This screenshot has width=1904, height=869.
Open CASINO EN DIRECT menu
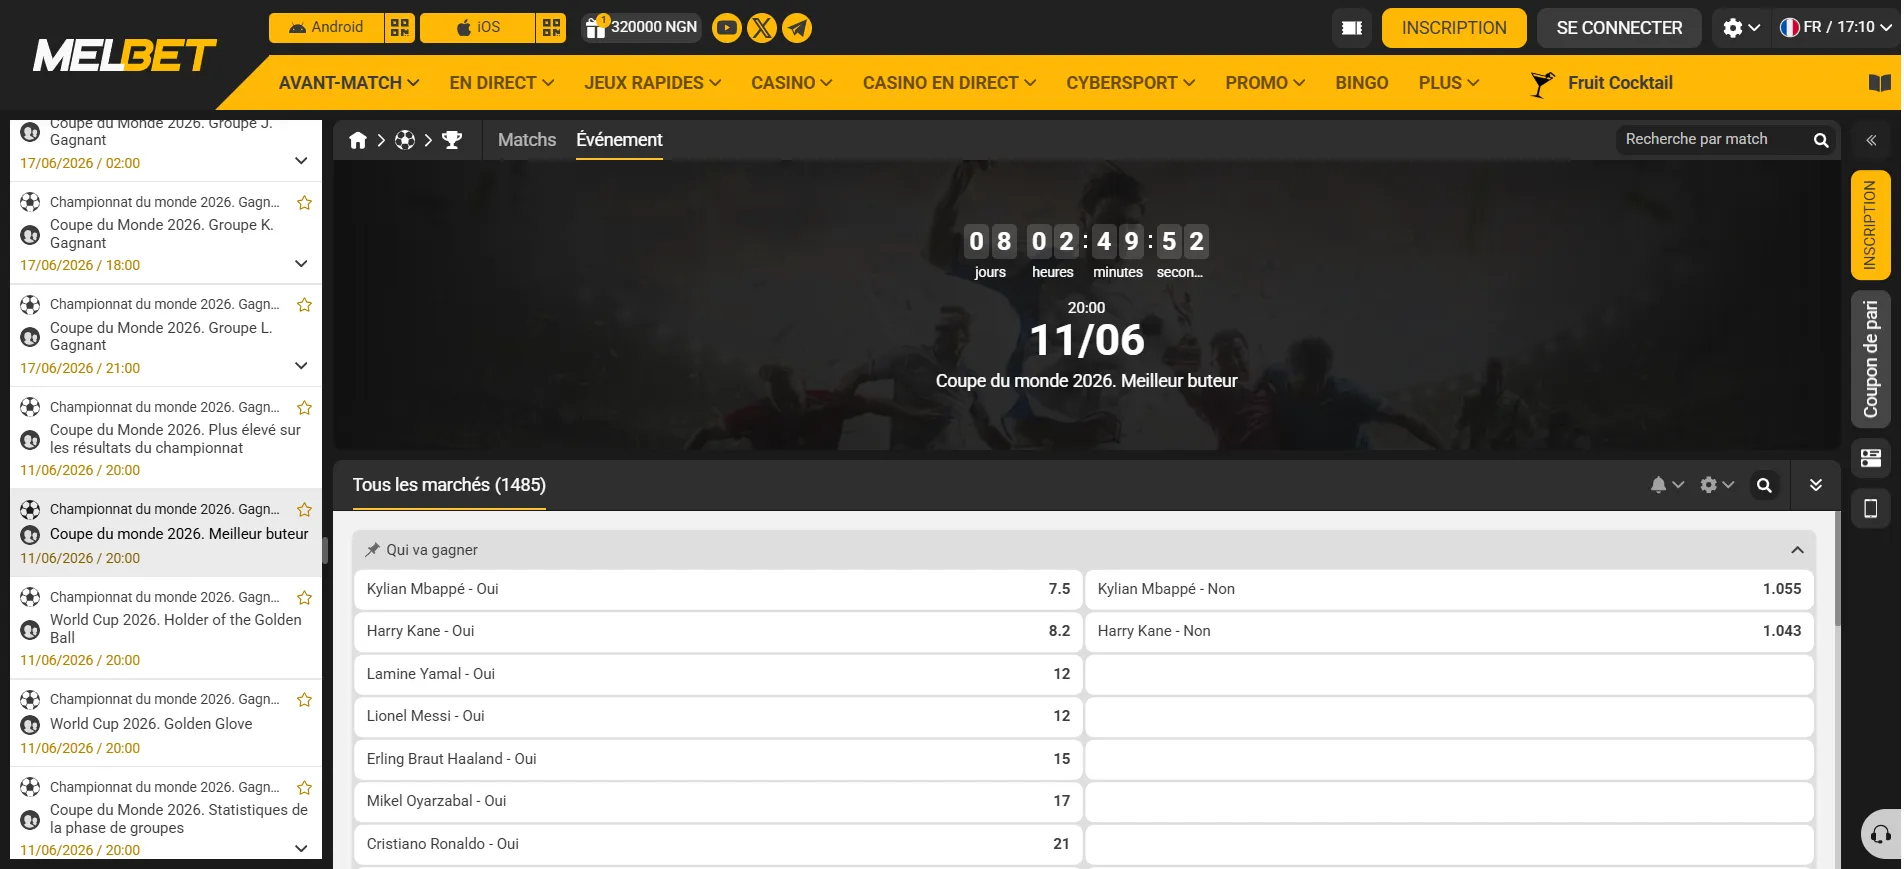pos(950,83)
